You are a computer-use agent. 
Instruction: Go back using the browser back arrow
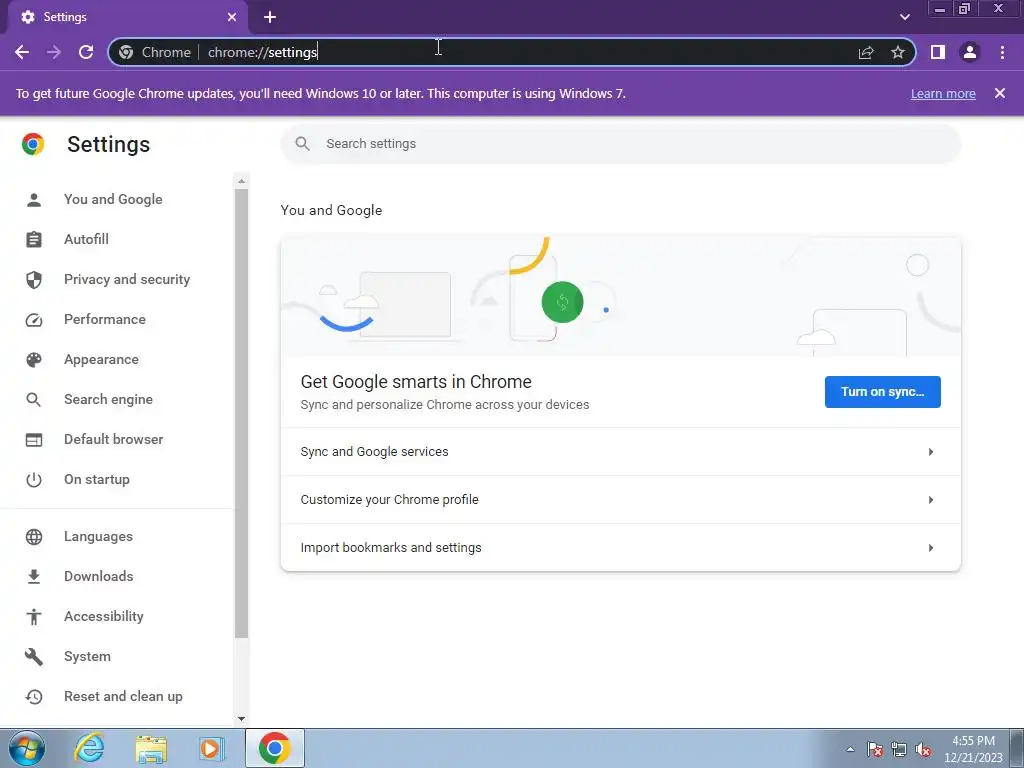[22, 52]
